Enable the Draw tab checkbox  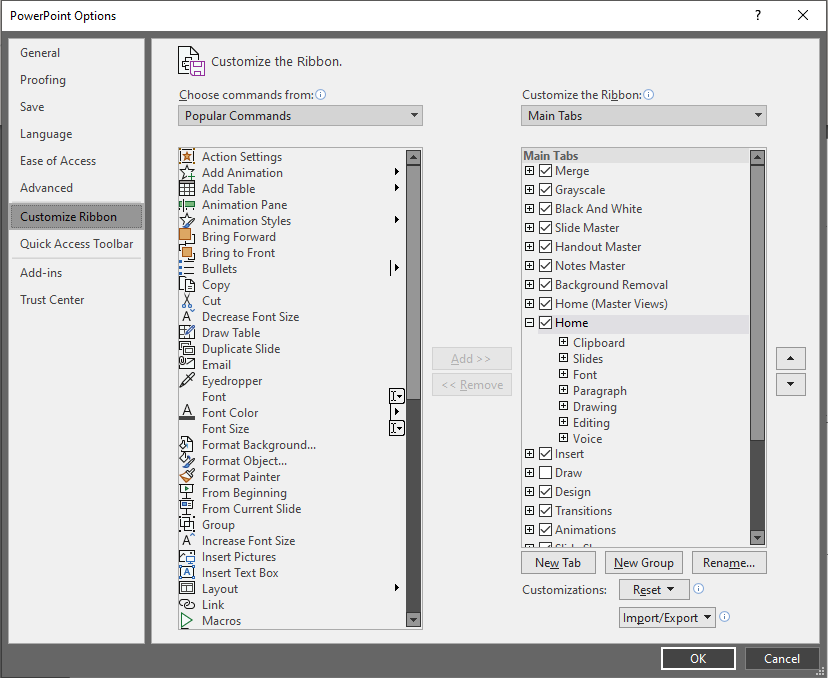(x=545, y=473)
